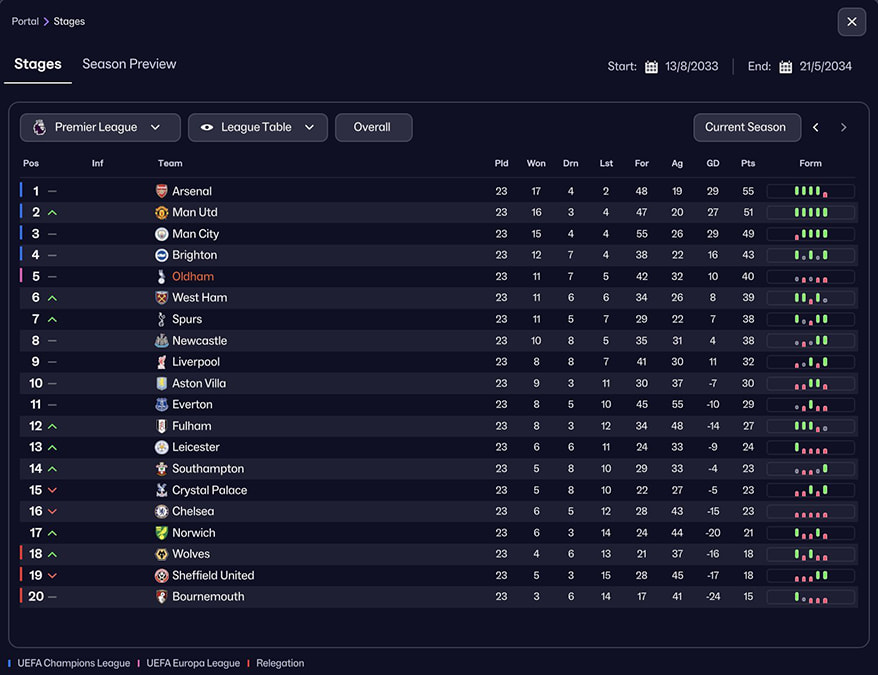Open the League Table view dropdown
This screenshot has width=878, height=675.
(310, 127)
